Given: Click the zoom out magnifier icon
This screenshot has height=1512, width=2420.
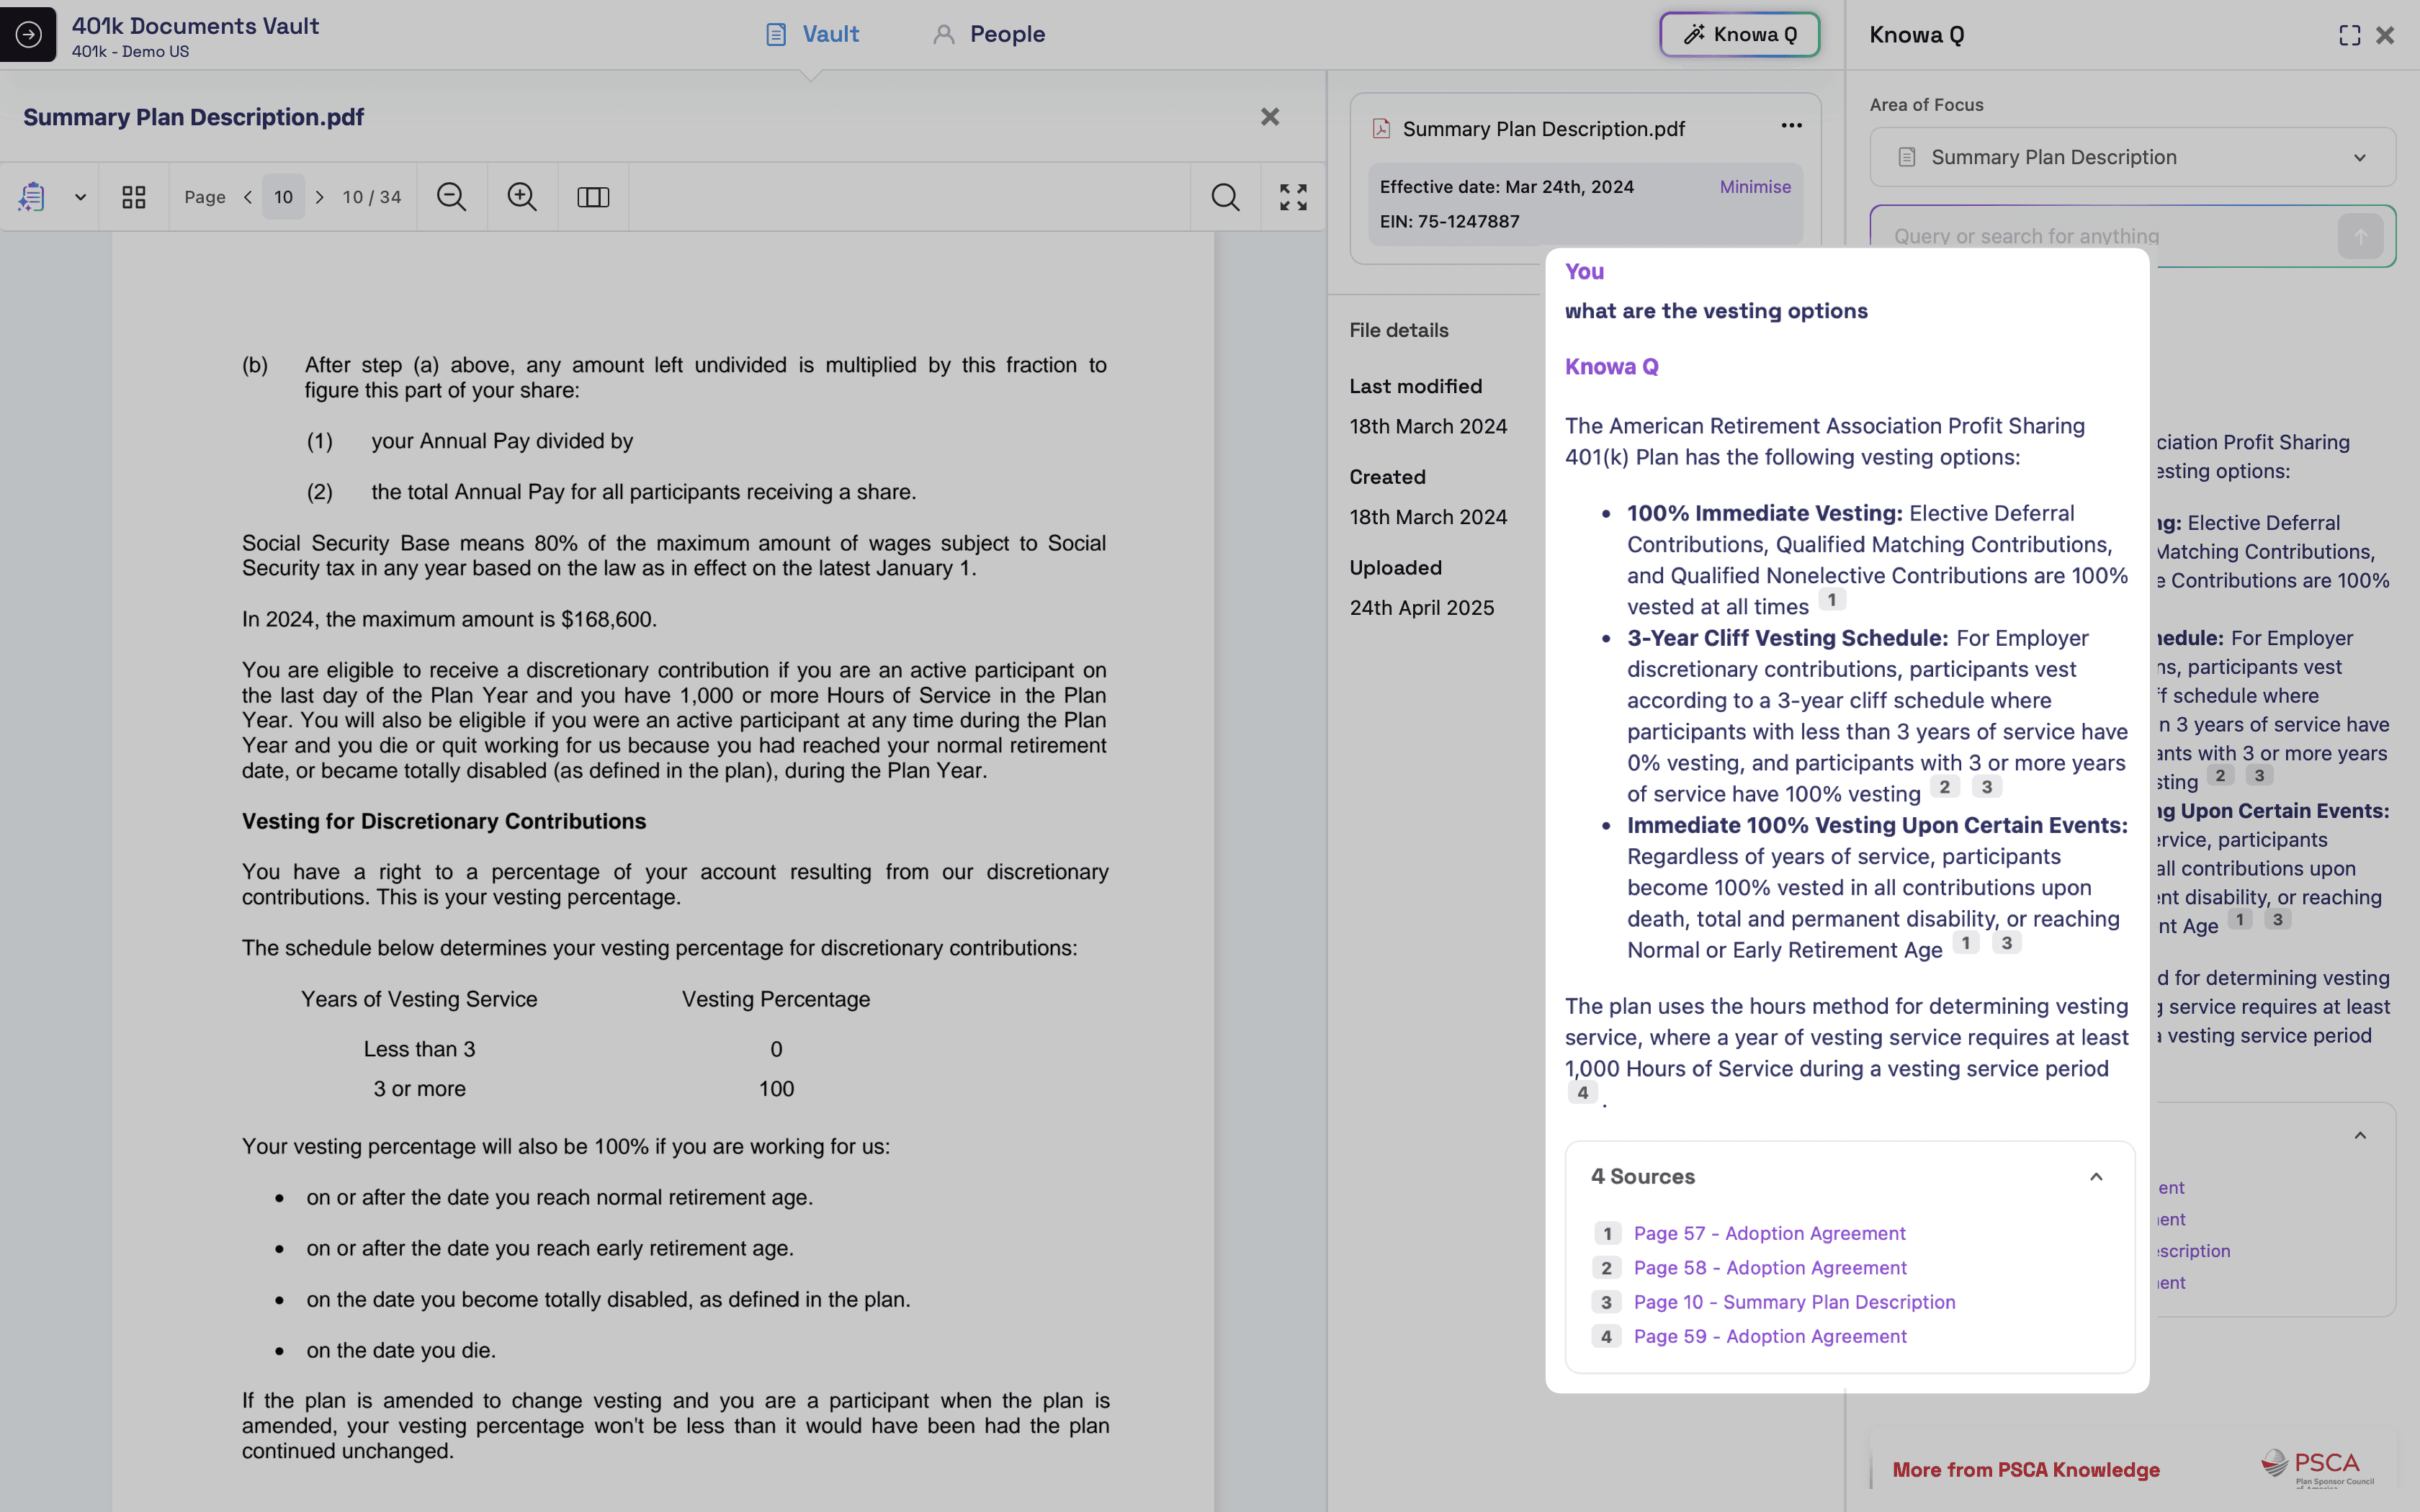Looking at the screenshot, I should (x=451, y=197).
